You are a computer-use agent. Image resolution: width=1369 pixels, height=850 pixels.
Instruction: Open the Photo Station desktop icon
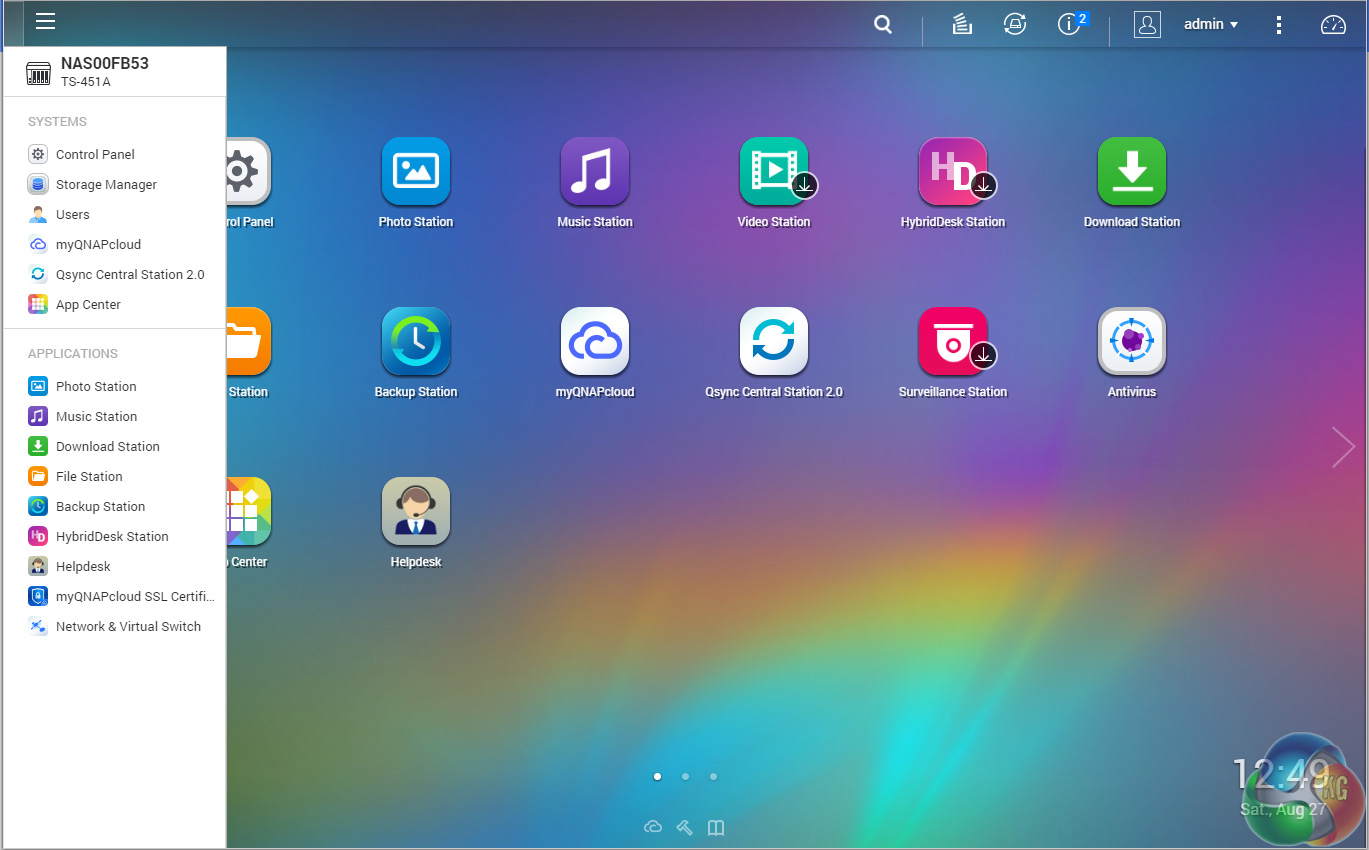[x=415, y=171]
